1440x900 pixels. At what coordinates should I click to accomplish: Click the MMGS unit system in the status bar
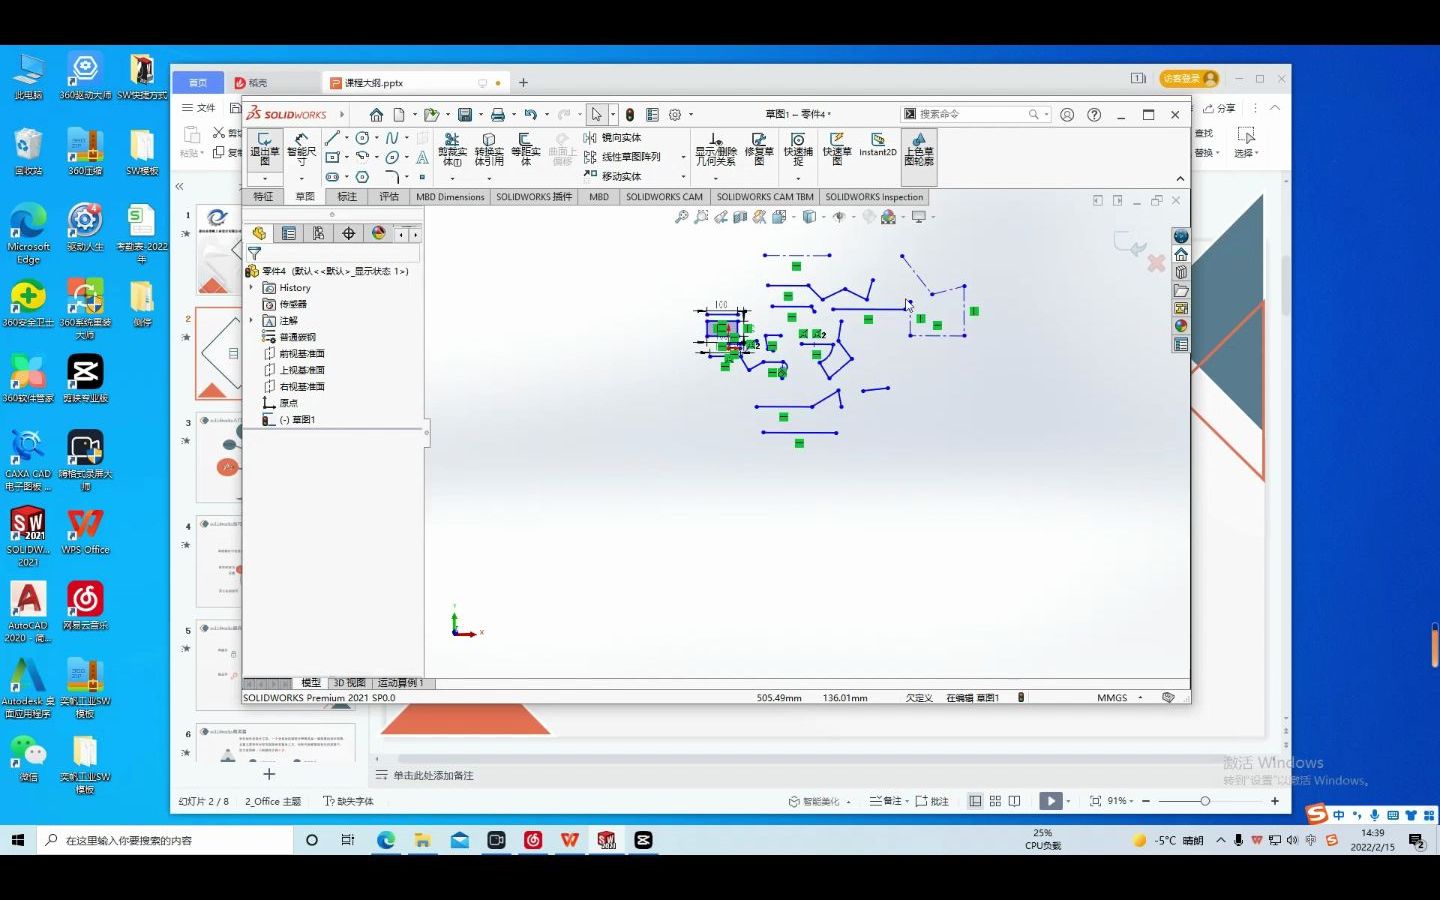click(x=1113, y=697)
